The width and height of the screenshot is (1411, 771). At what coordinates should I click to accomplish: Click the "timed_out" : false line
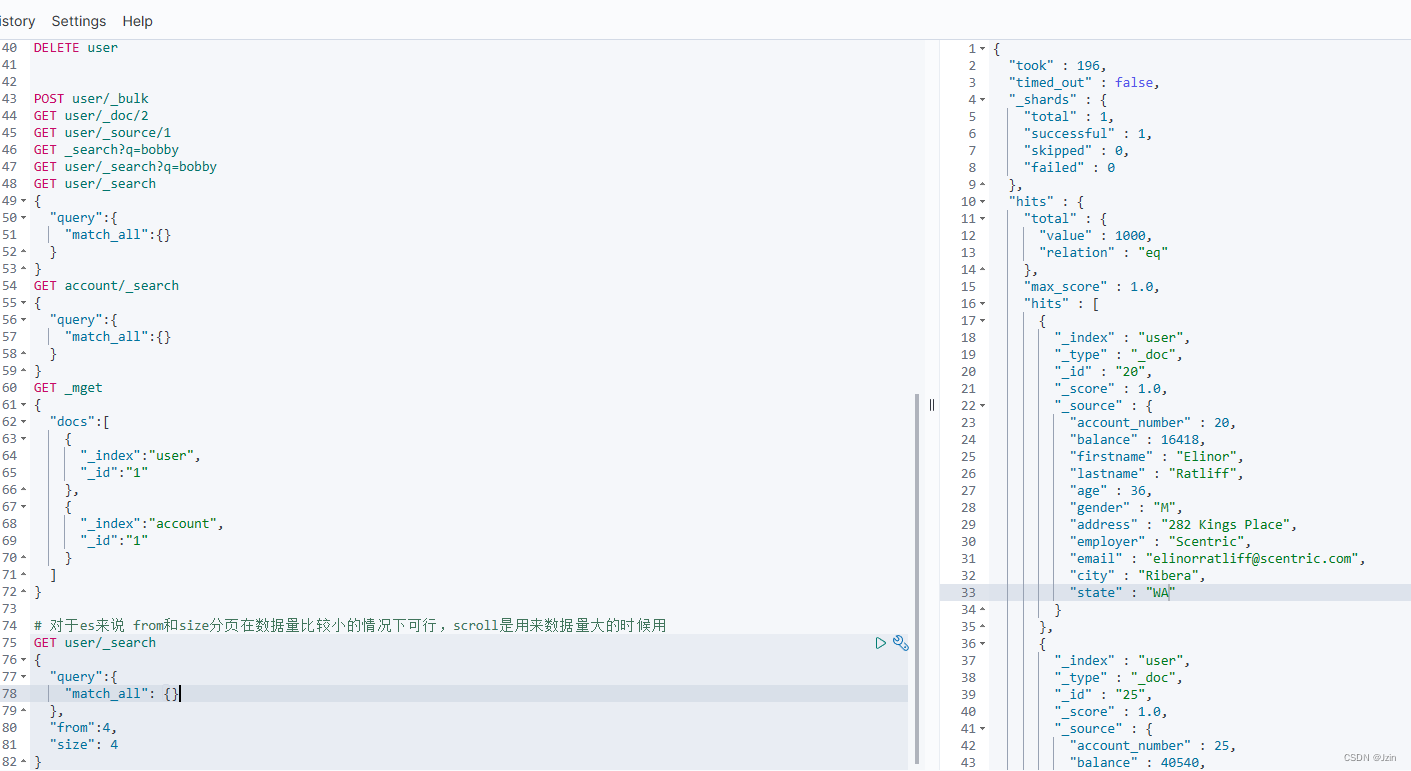[x=1084, y=83]
